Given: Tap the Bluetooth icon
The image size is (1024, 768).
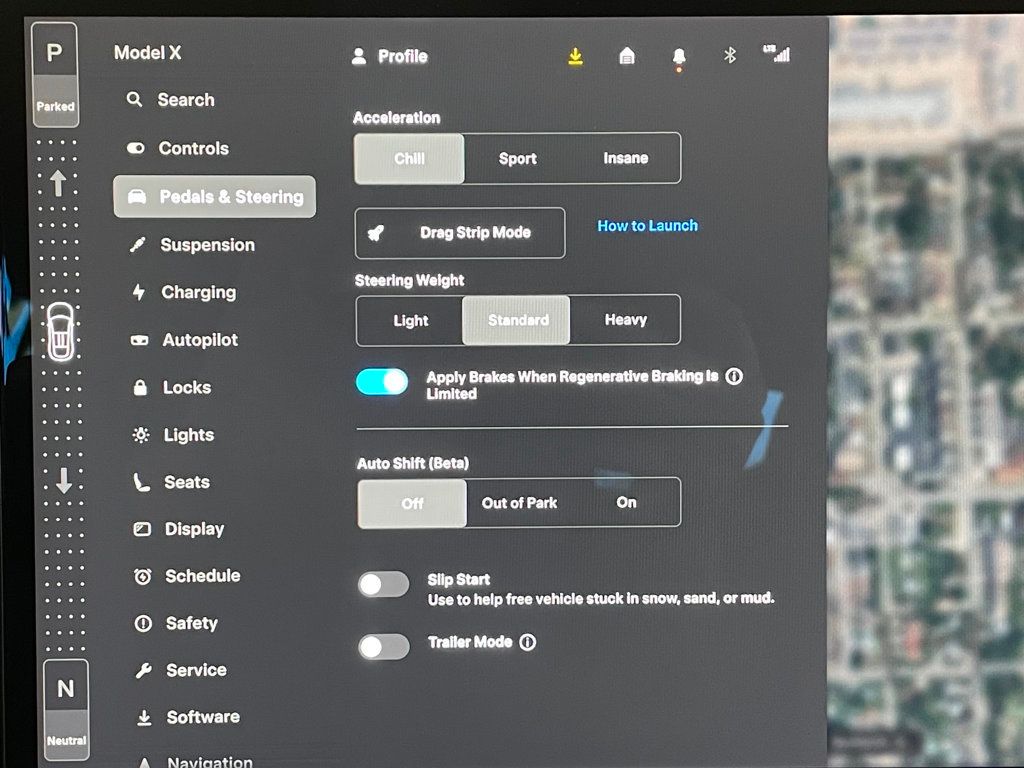Looking at the screenshot, I should pyautogui.click(x=730, y=56).
